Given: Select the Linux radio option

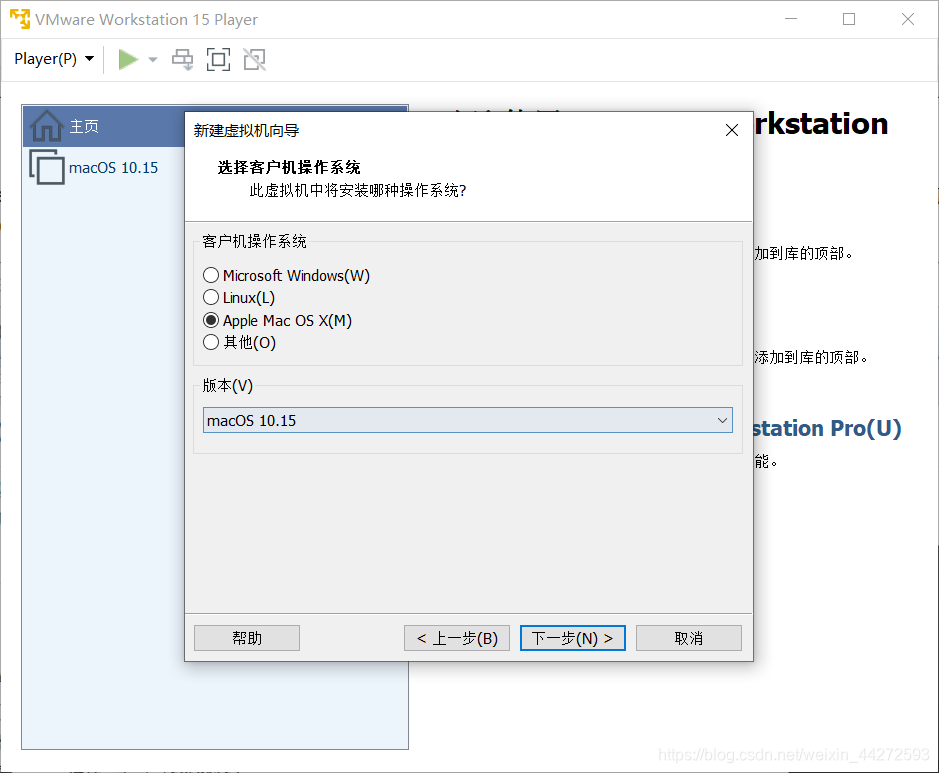Looking at the screenshot, I should 211,297.
